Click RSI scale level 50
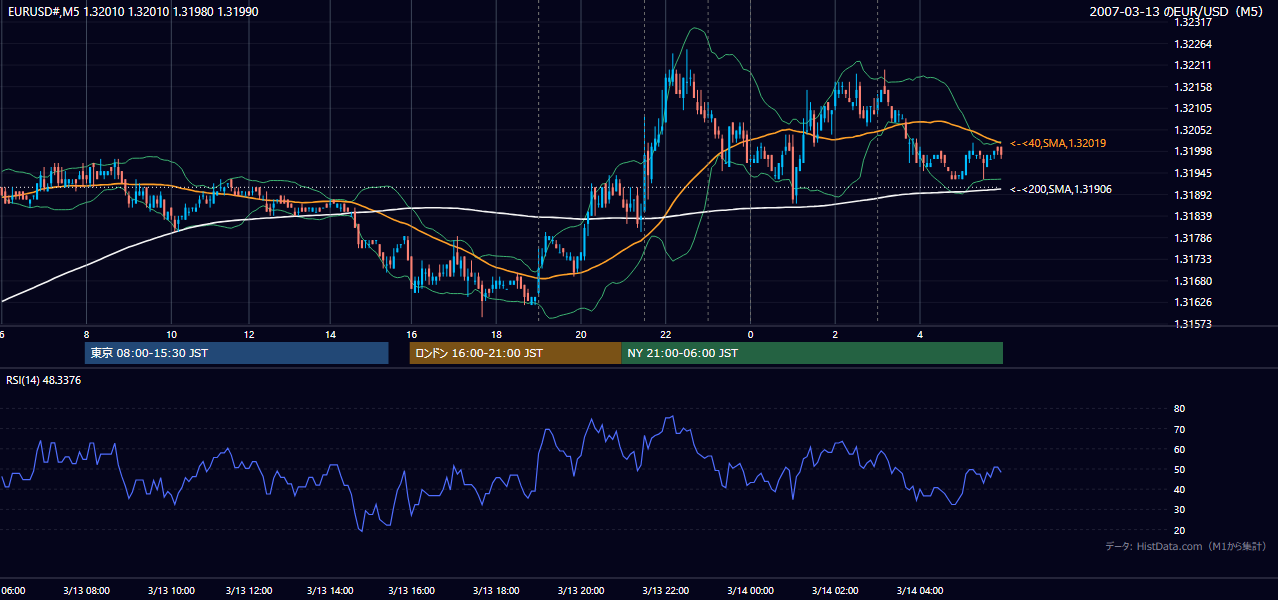1278x600 pixels. 1180,469
